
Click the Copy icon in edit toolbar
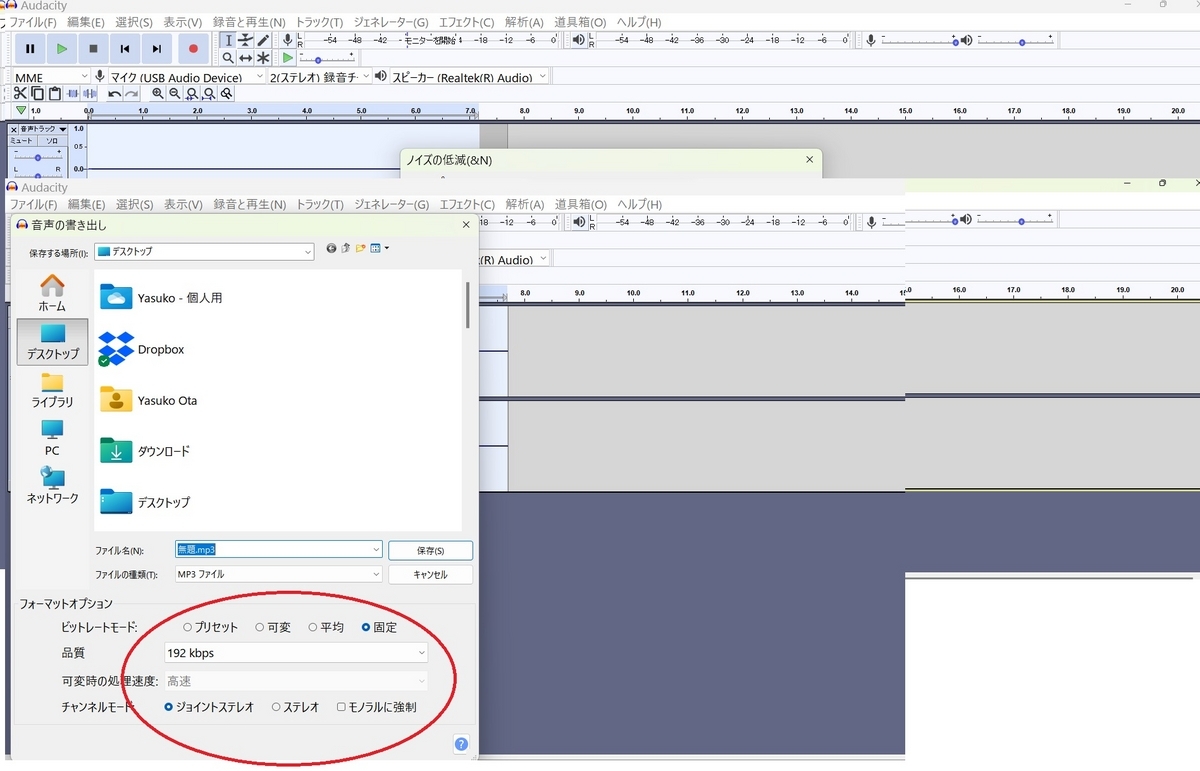[x=38, y=94]
